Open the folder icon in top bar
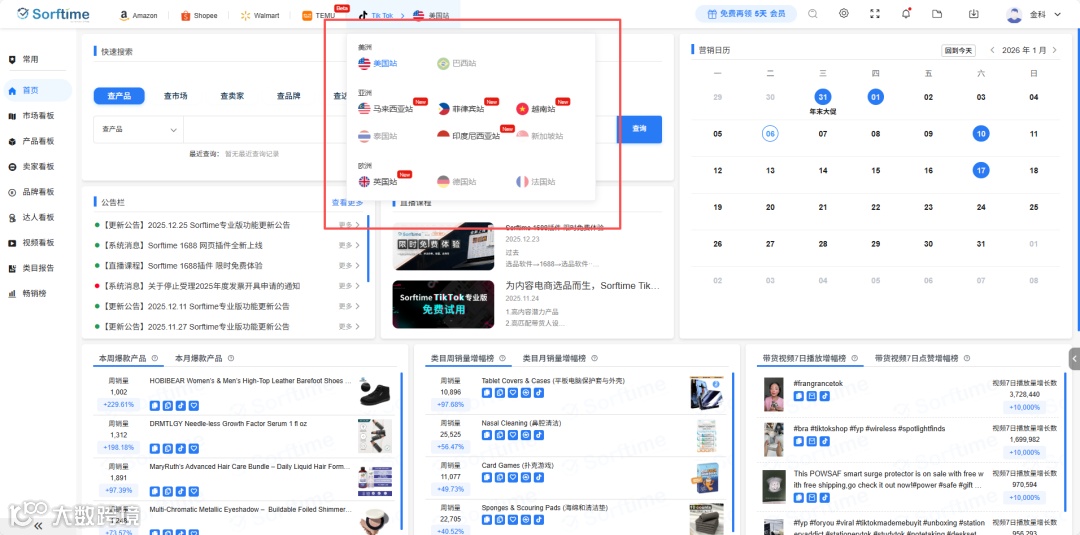This screenshot has width=1080, height=535. 937,14
